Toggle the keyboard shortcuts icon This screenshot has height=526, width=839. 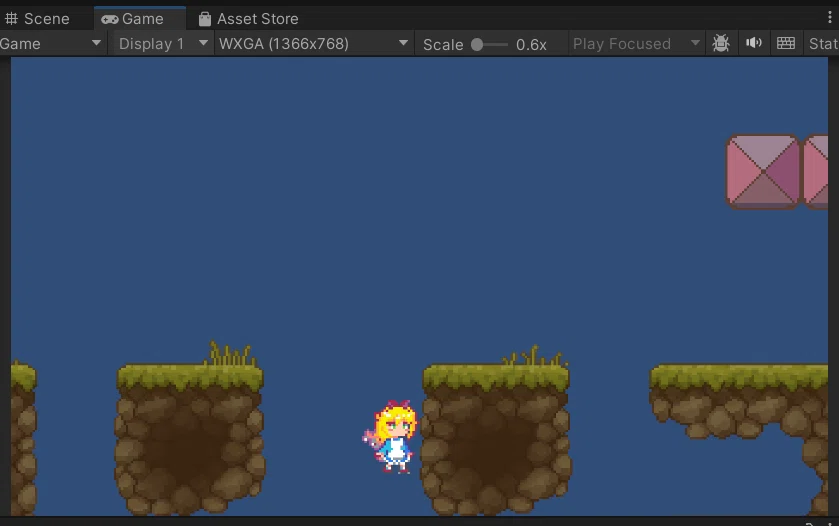tap(785, 43)
